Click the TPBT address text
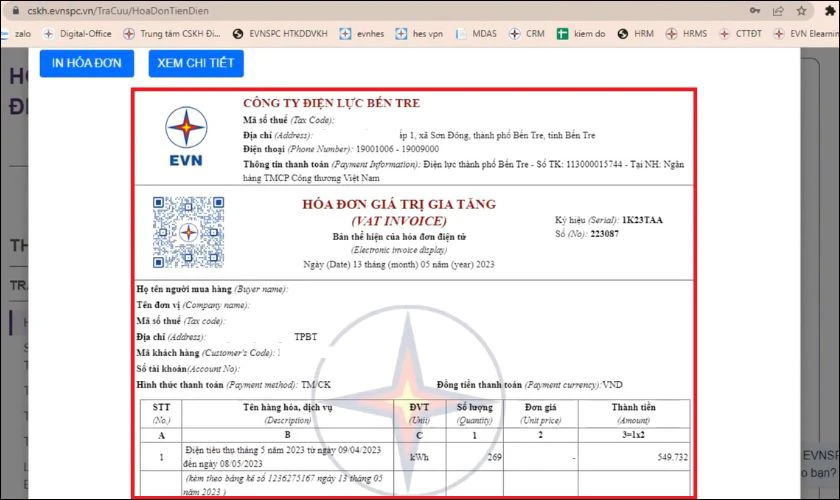Screen dimensions: 840x500 pos(306,337)
